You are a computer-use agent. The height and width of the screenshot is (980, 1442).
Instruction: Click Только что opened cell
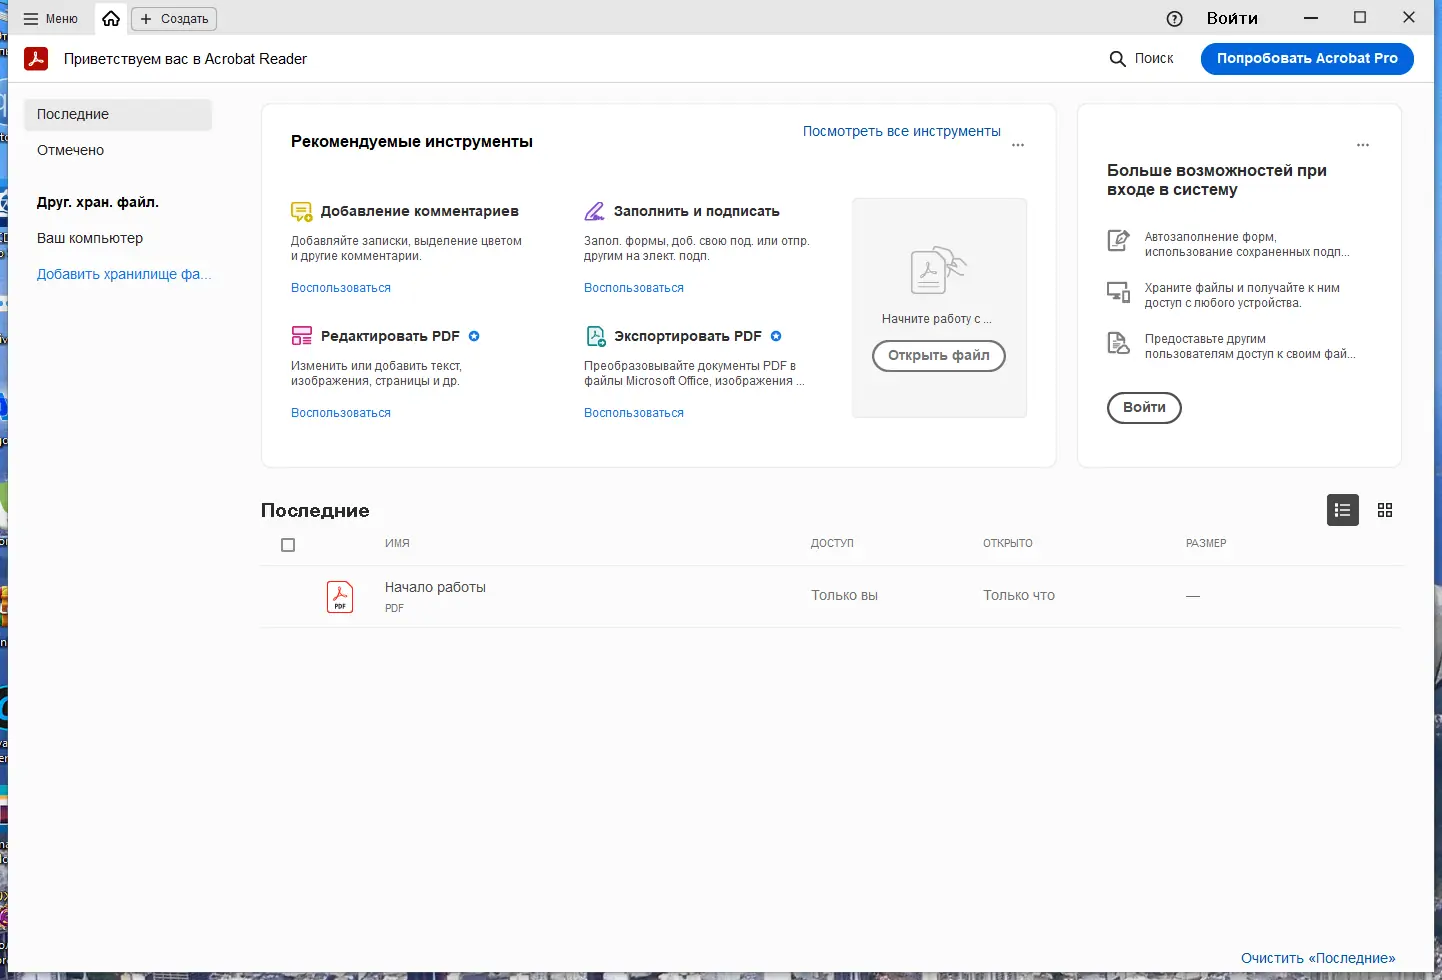[1019, 595]
